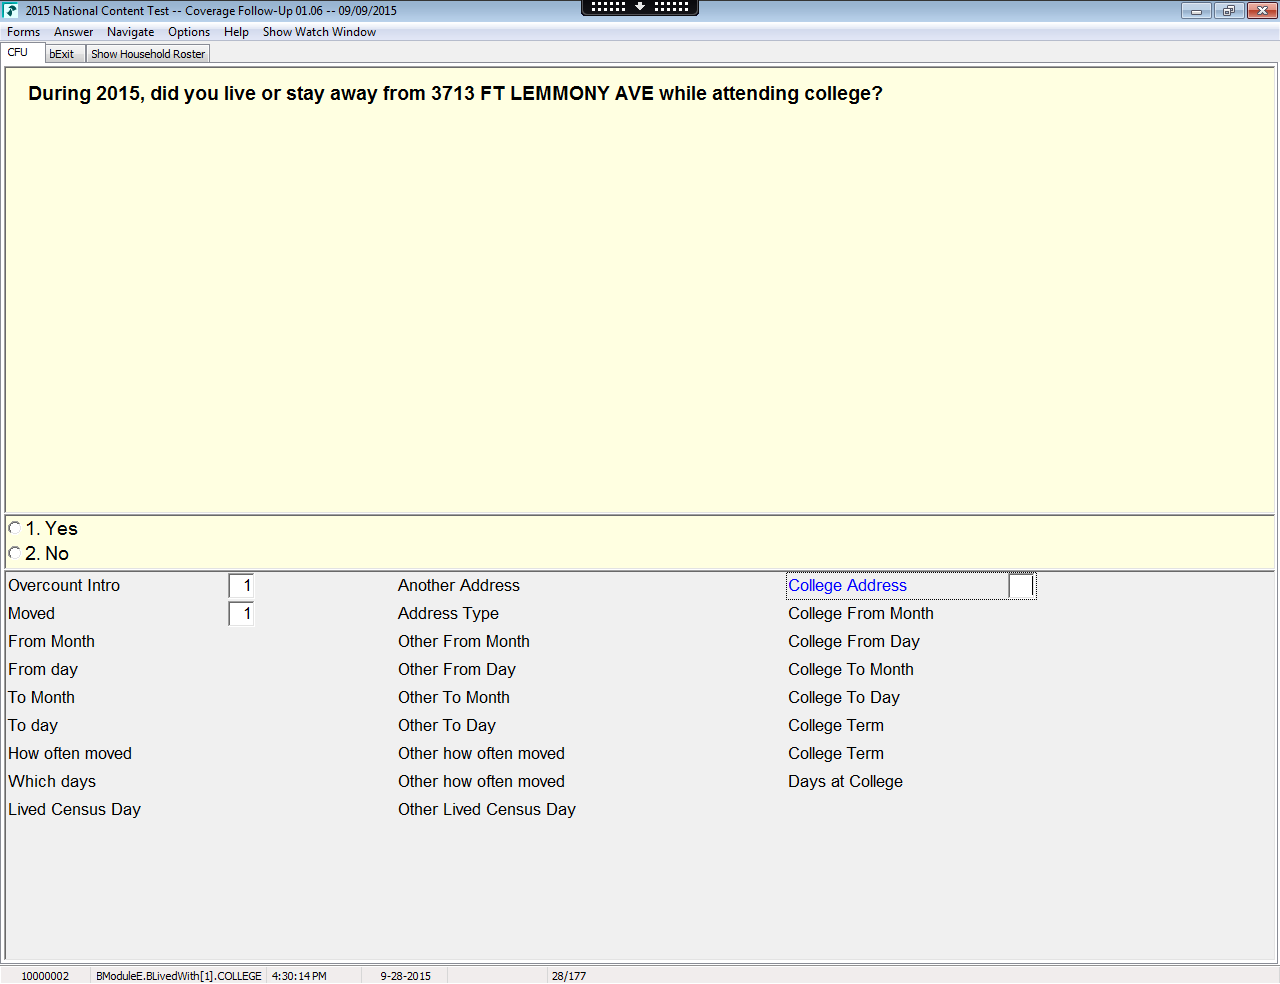Switch to the CFU tab
1280x984 pixels.
[18, 53]
